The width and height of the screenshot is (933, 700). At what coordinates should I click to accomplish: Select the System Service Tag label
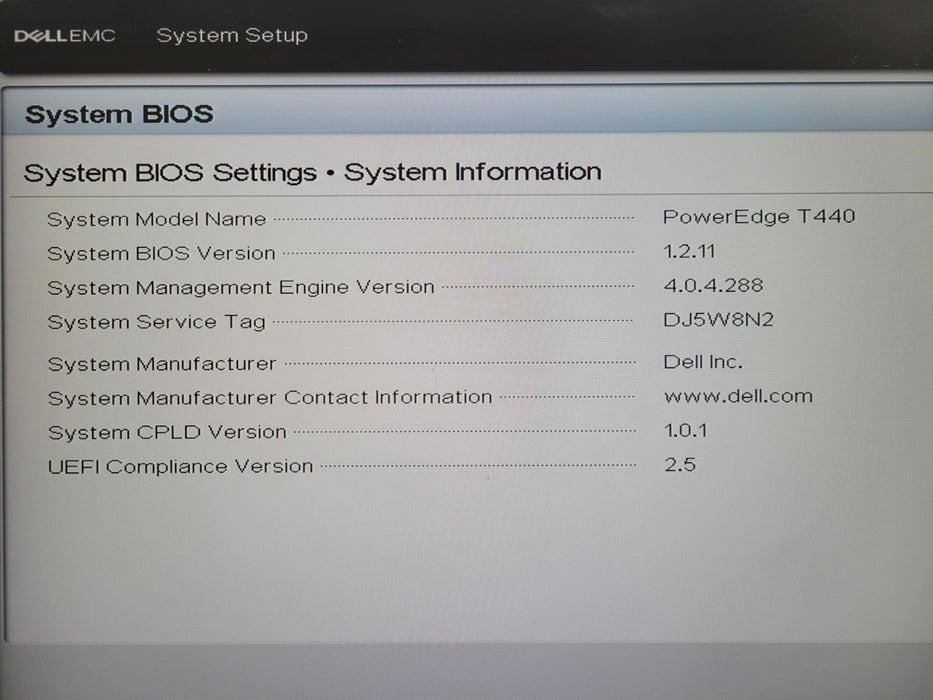156,322
